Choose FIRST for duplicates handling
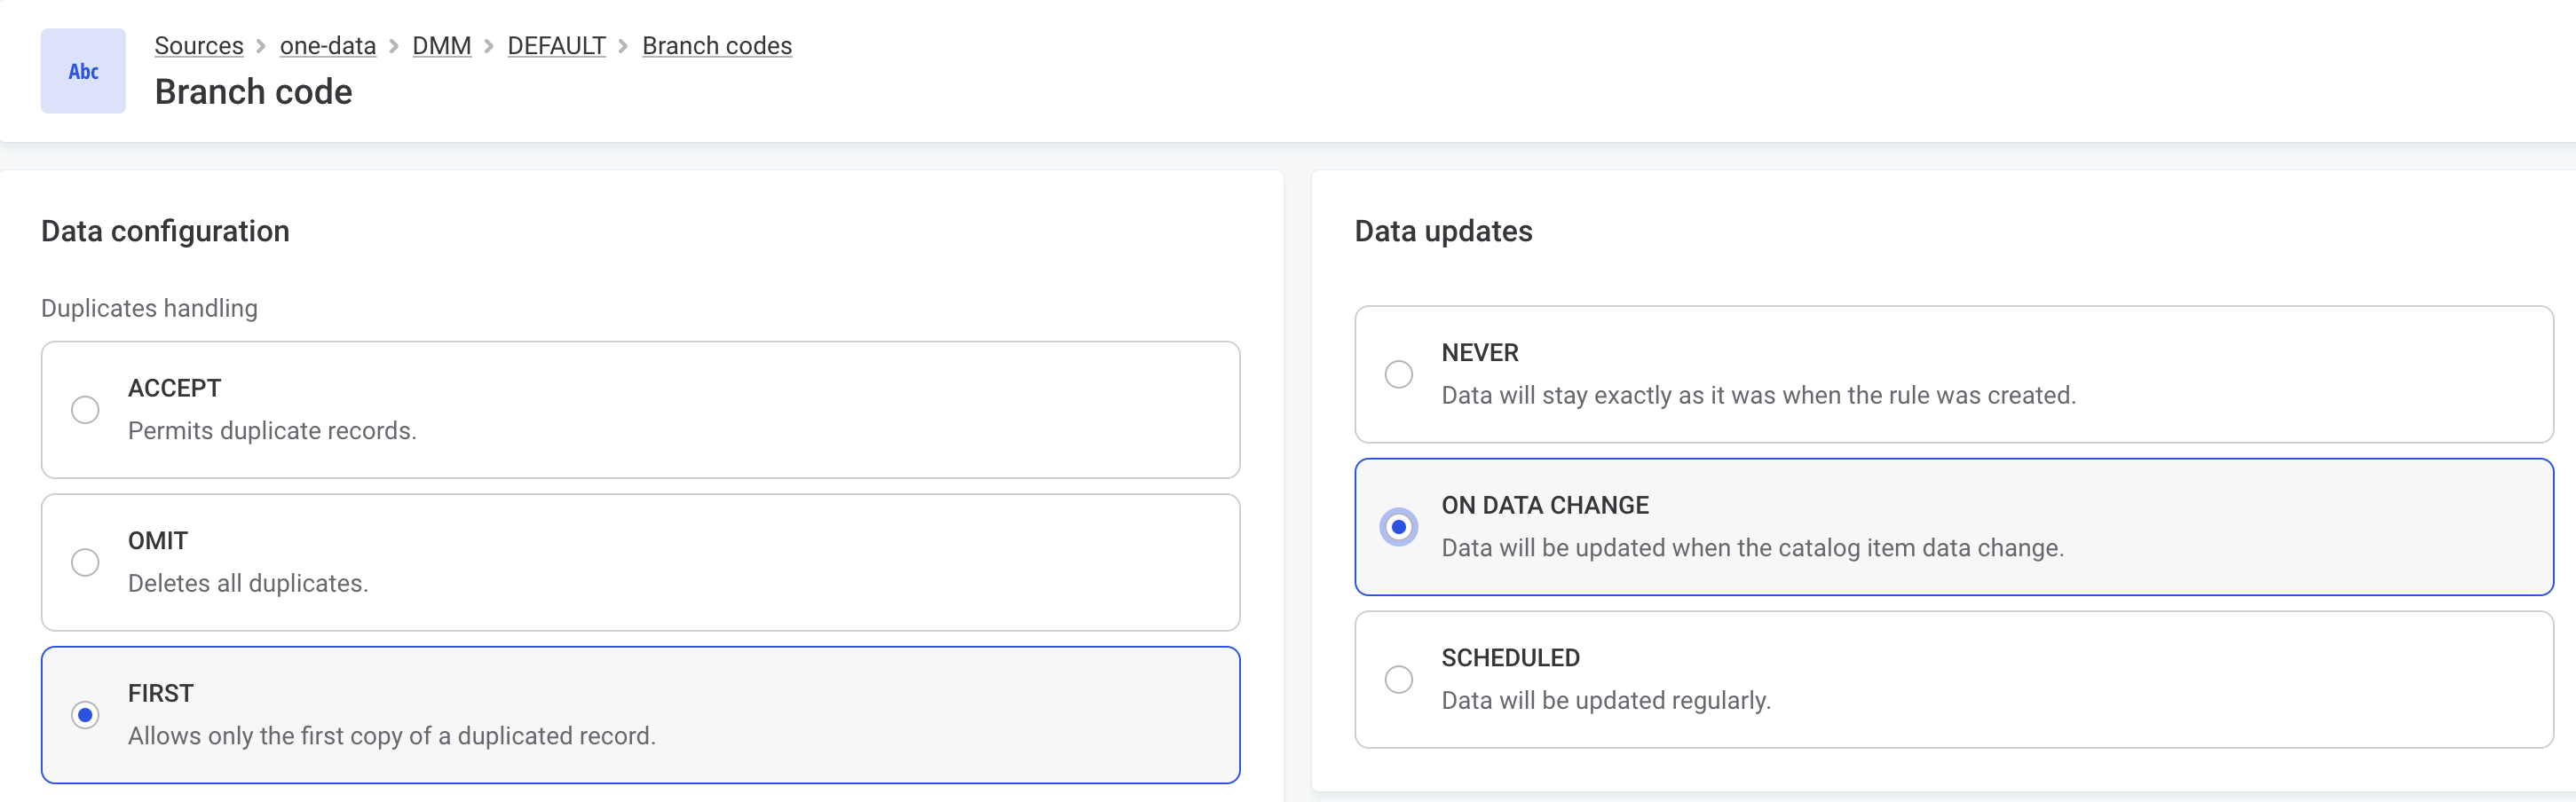2576x802 pixels. (85, 714)
